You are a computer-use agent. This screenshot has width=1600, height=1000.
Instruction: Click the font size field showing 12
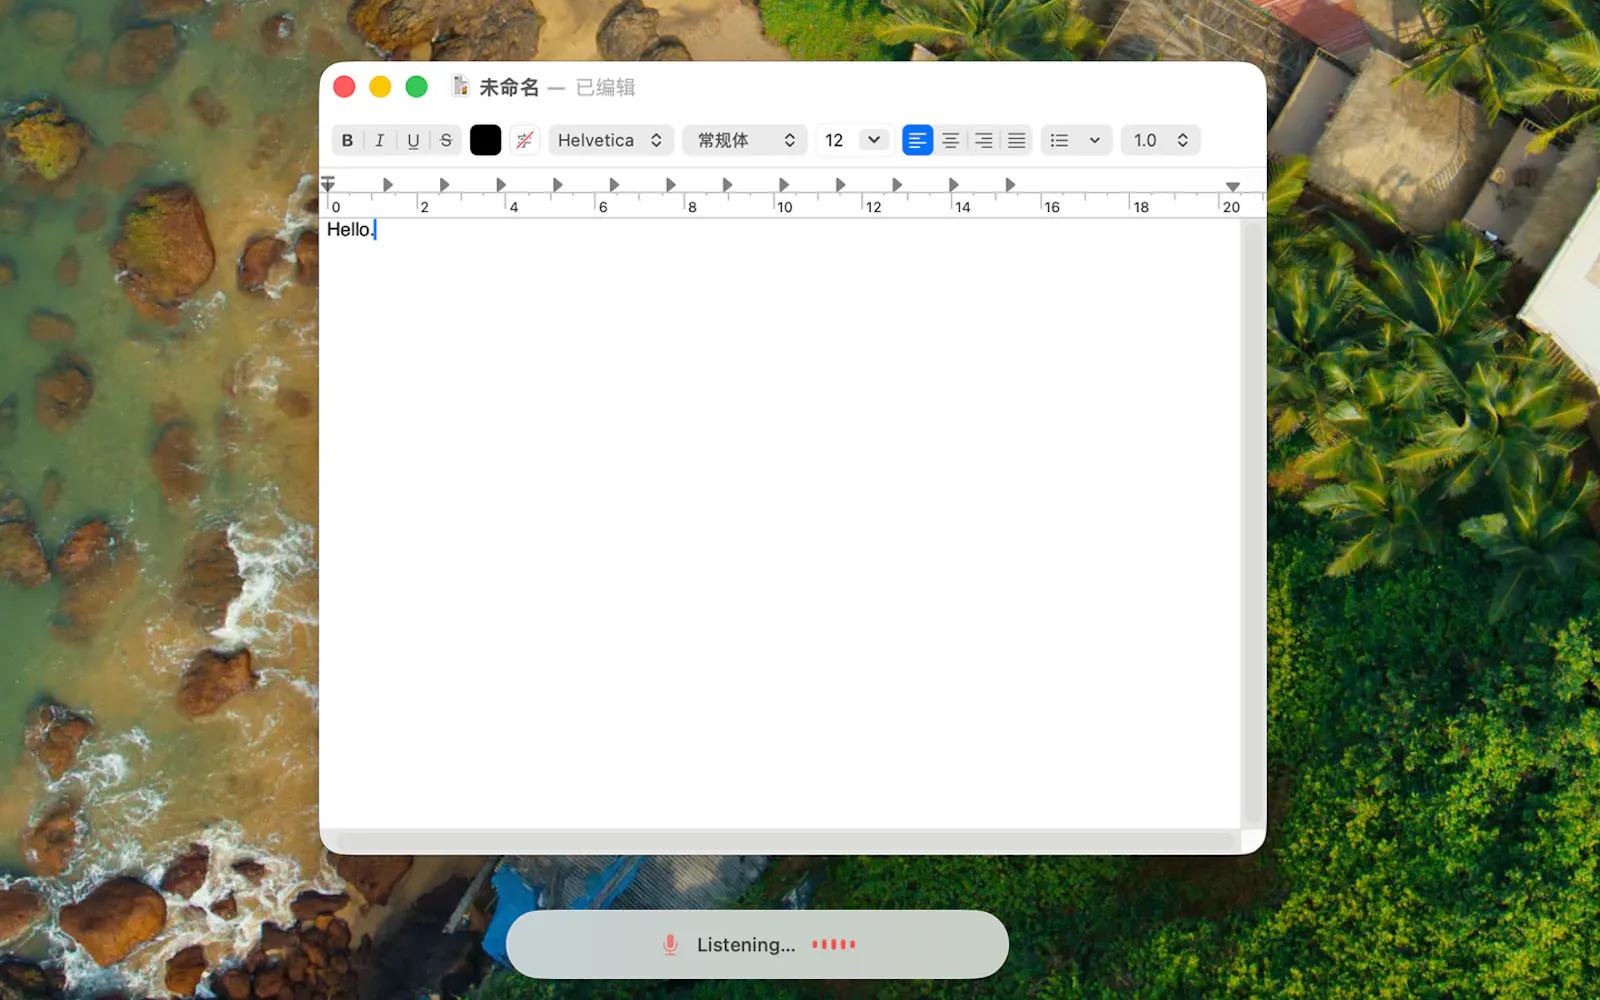click(x=837, y=140)
